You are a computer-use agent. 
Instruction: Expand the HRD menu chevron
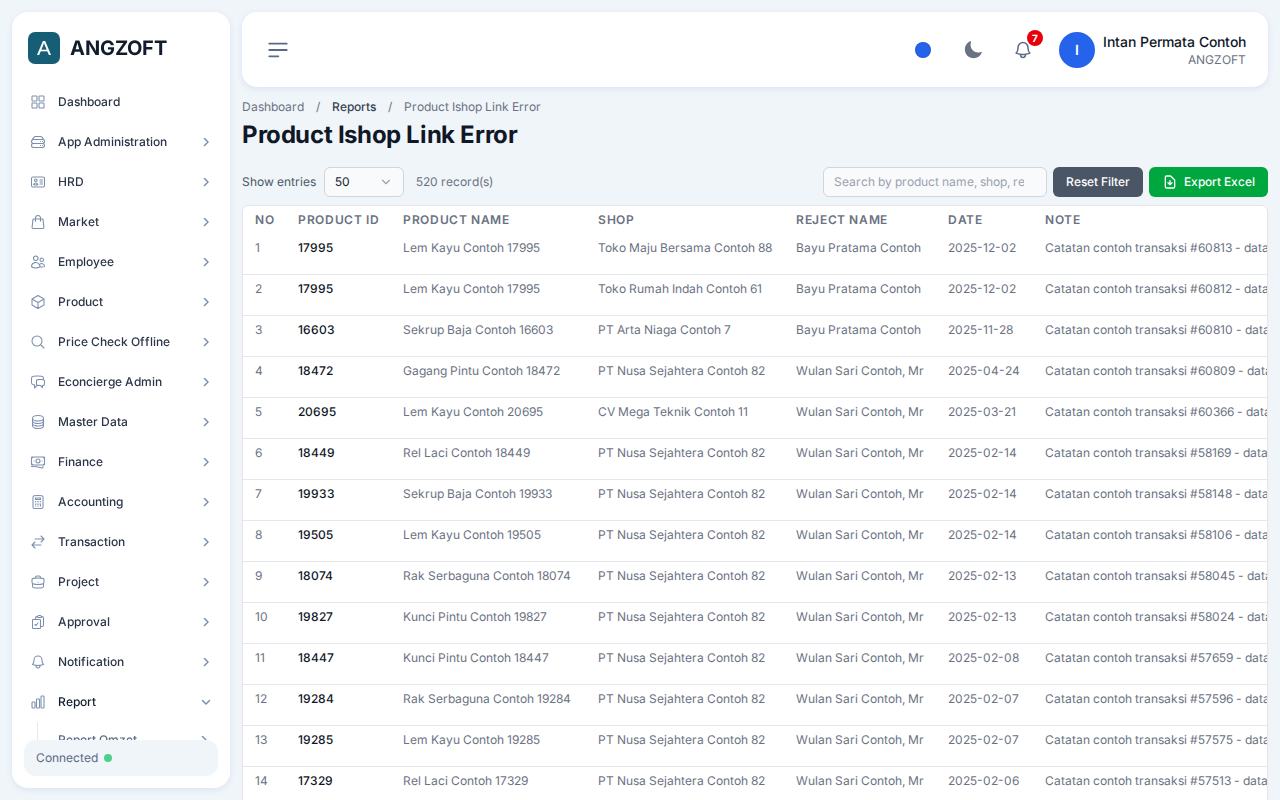click(x=206, y=182)
